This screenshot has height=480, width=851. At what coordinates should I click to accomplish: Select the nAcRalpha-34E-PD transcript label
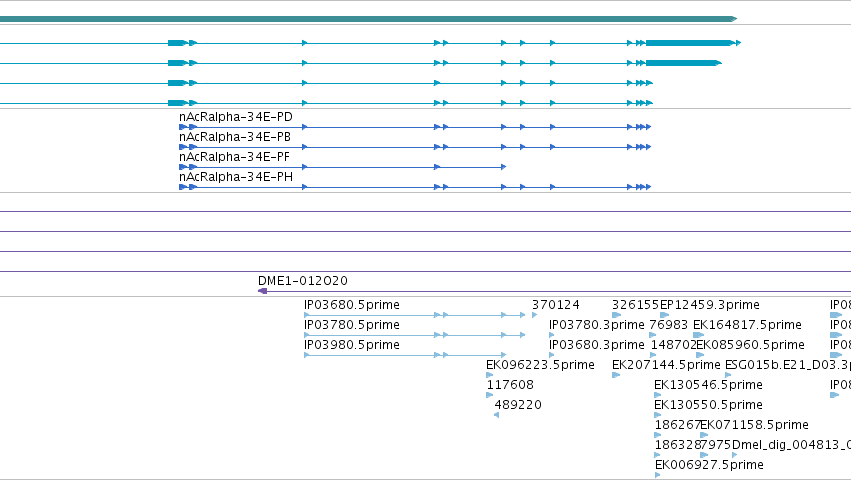coord(236,117)
